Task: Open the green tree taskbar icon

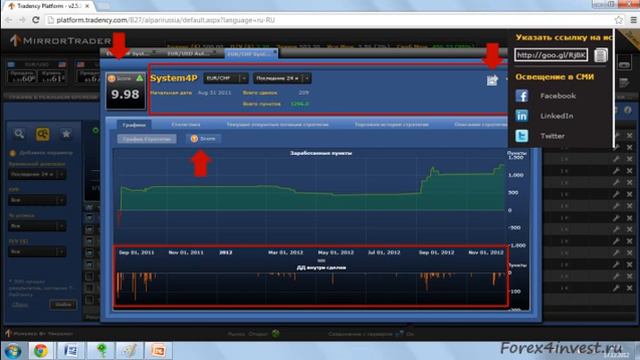Action: tap(101, 351)
